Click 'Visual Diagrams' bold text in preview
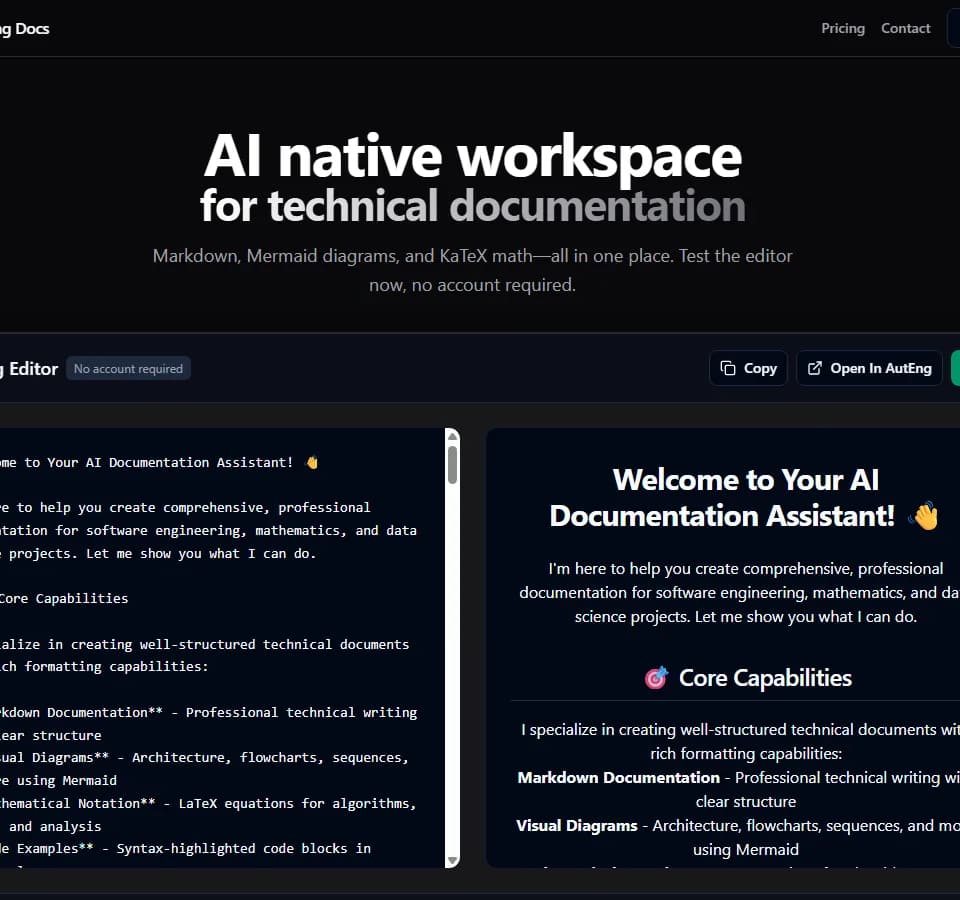This screenshot has height=900, width=960. (577, 826)
